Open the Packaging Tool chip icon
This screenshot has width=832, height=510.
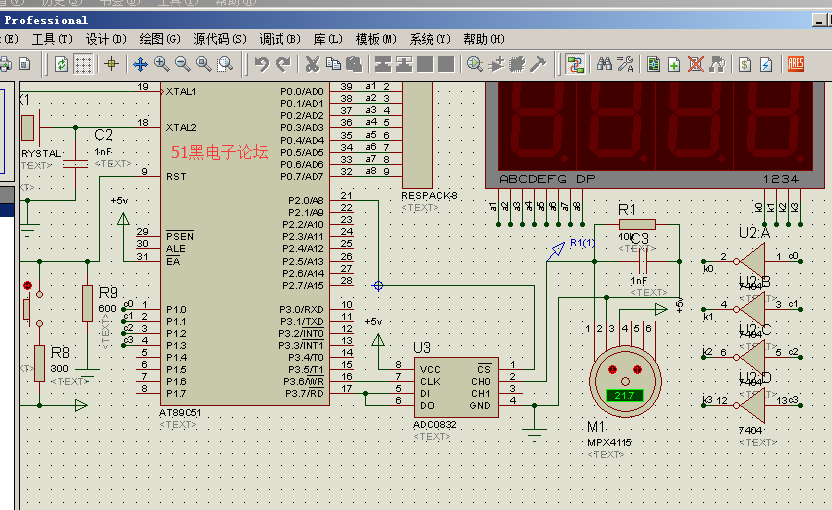[x=517, y=64]
